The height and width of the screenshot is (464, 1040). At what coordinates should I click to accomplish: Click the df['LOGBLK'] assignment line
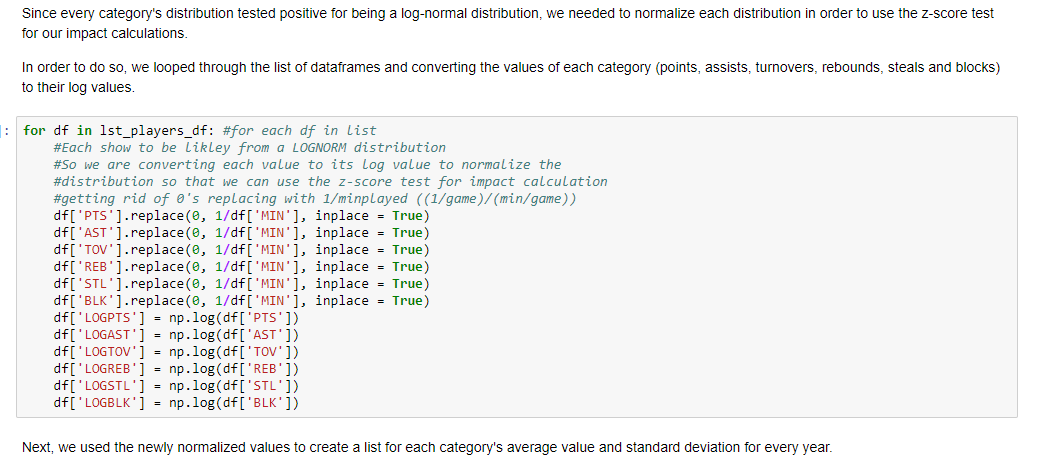point(177,402)
